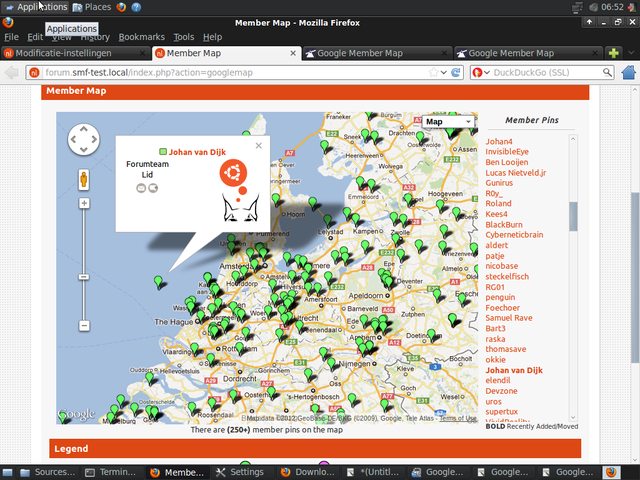Image resolution: width=640 pixels, height=480 pixels.
Task: Click the map zoom slider handle
Action: click(x=84, y=277)
